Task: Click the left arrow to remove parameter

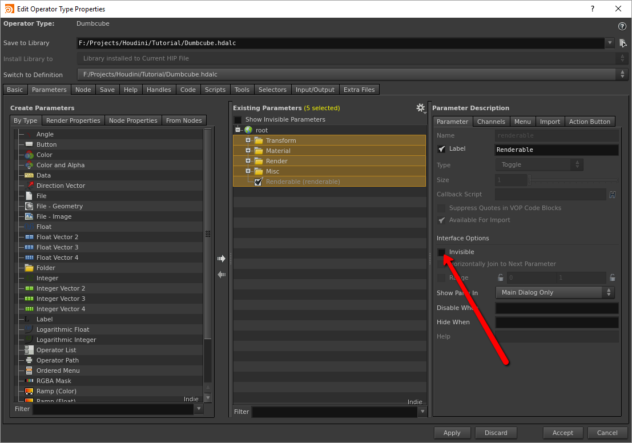Action: [221, 274]
